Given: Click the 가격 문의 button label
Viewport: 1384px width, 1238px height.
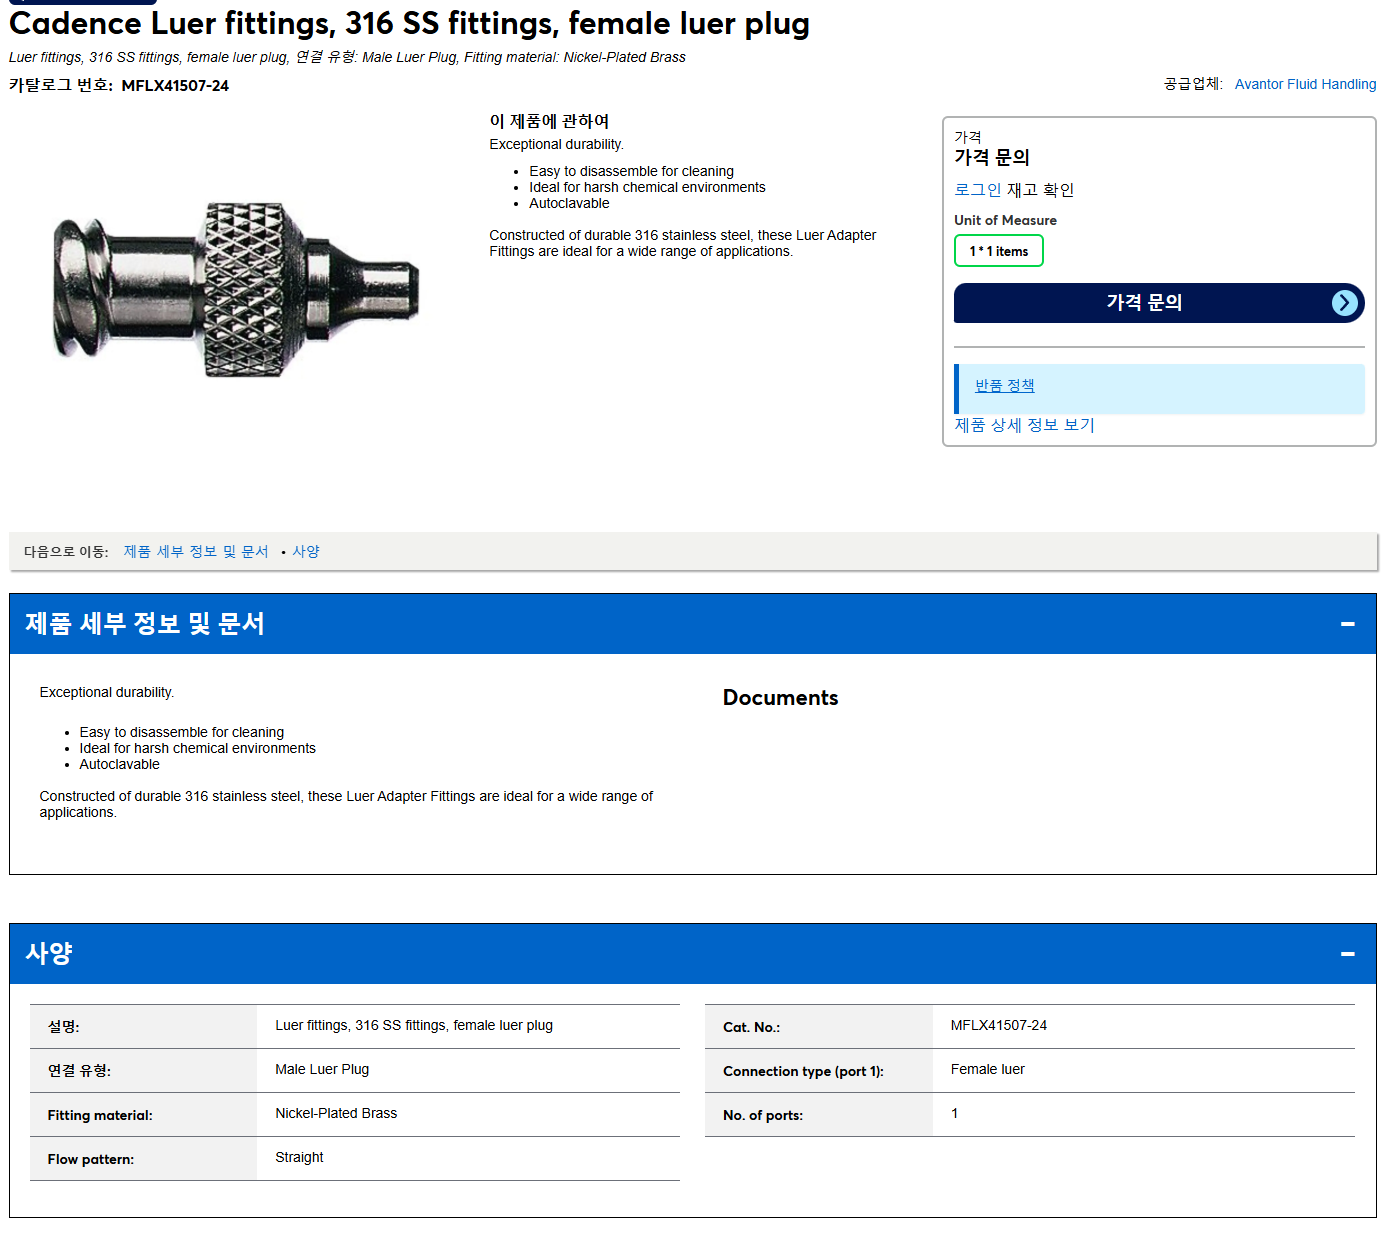Looking at the screenshot, I should (1144, 302).
